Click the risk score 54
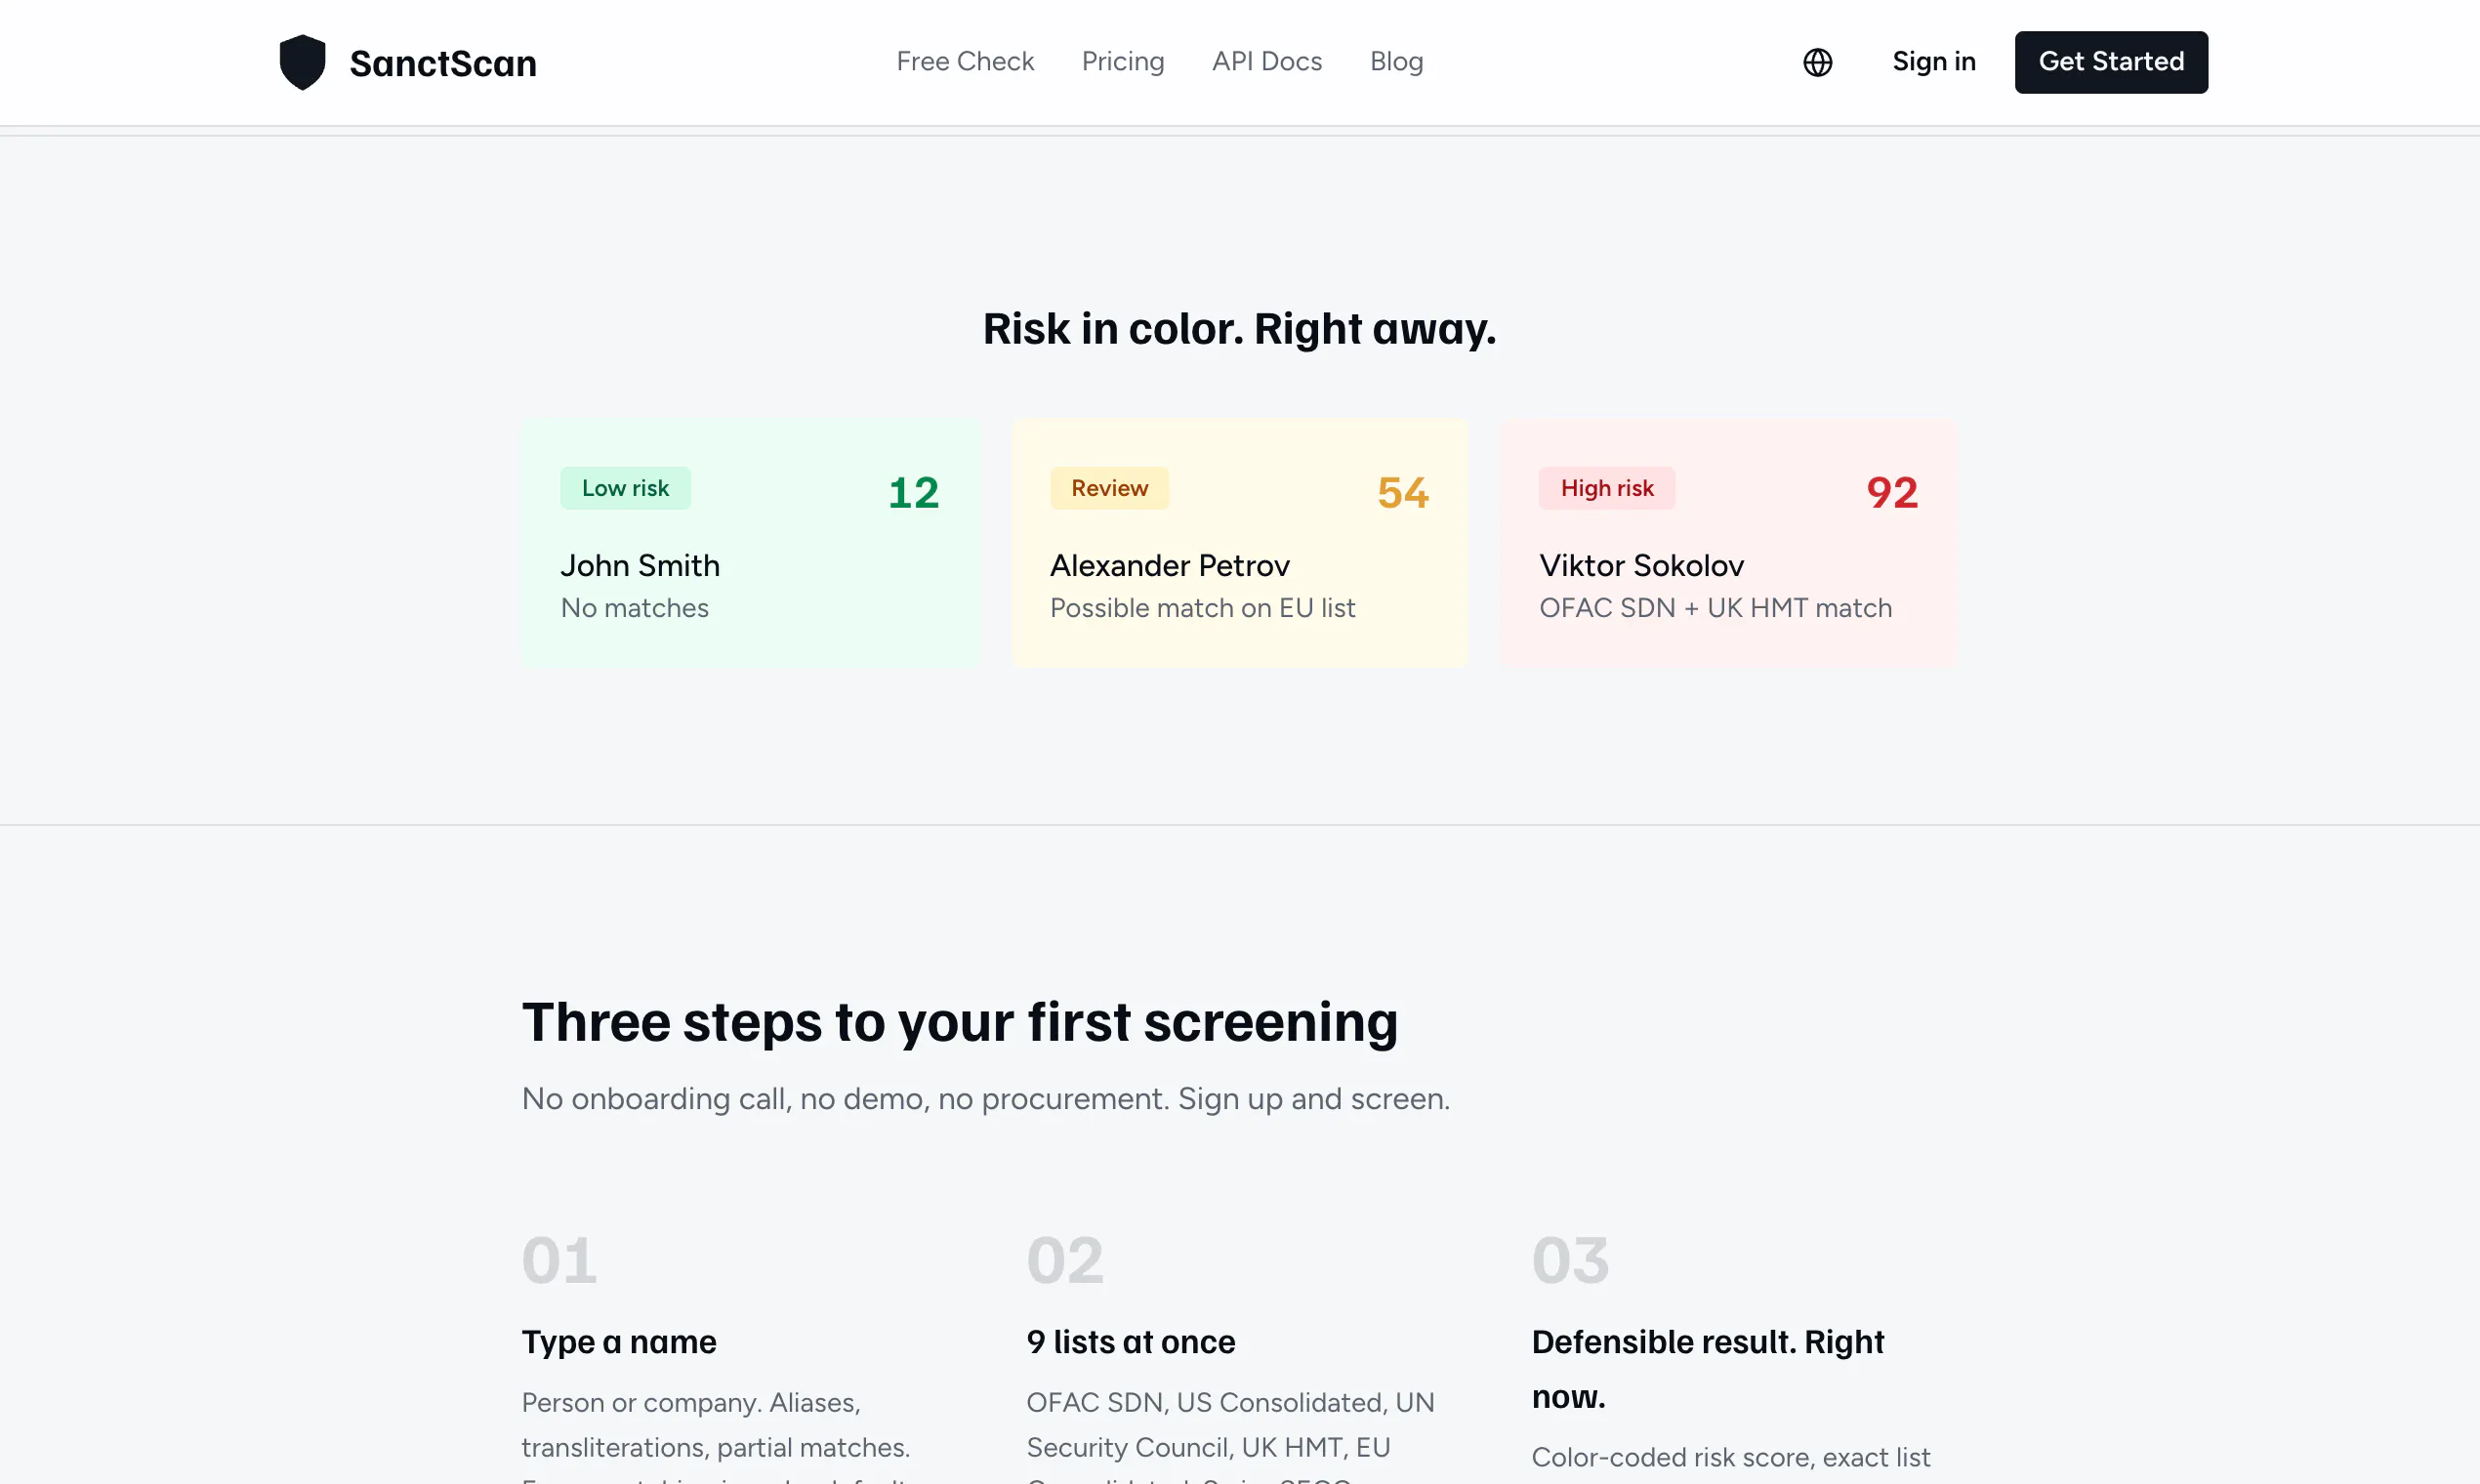 [x=1403, y=492]
